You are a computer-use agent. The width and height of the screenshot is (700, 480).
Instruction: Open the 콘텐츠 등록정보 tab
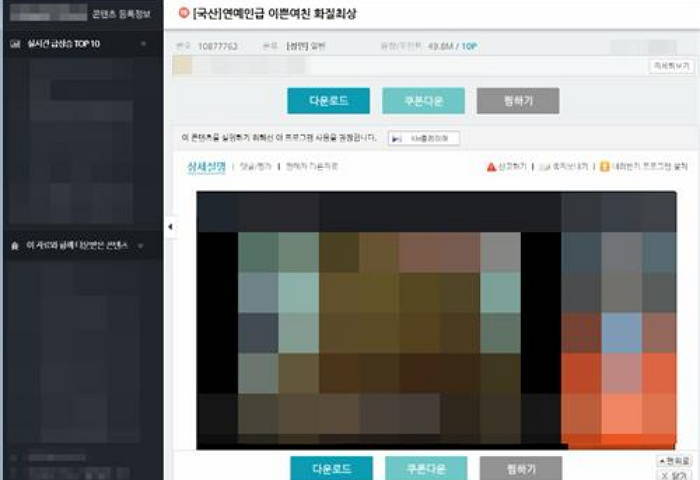121,14
